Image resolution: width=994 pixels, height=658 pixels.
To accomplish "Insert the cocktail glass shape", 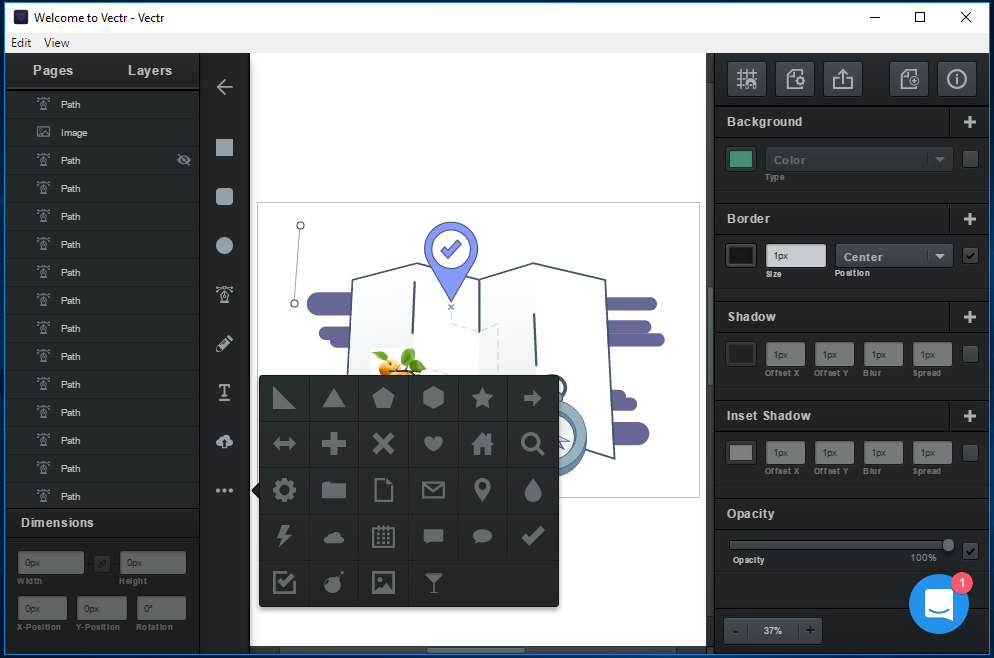I will coord(433,583).
